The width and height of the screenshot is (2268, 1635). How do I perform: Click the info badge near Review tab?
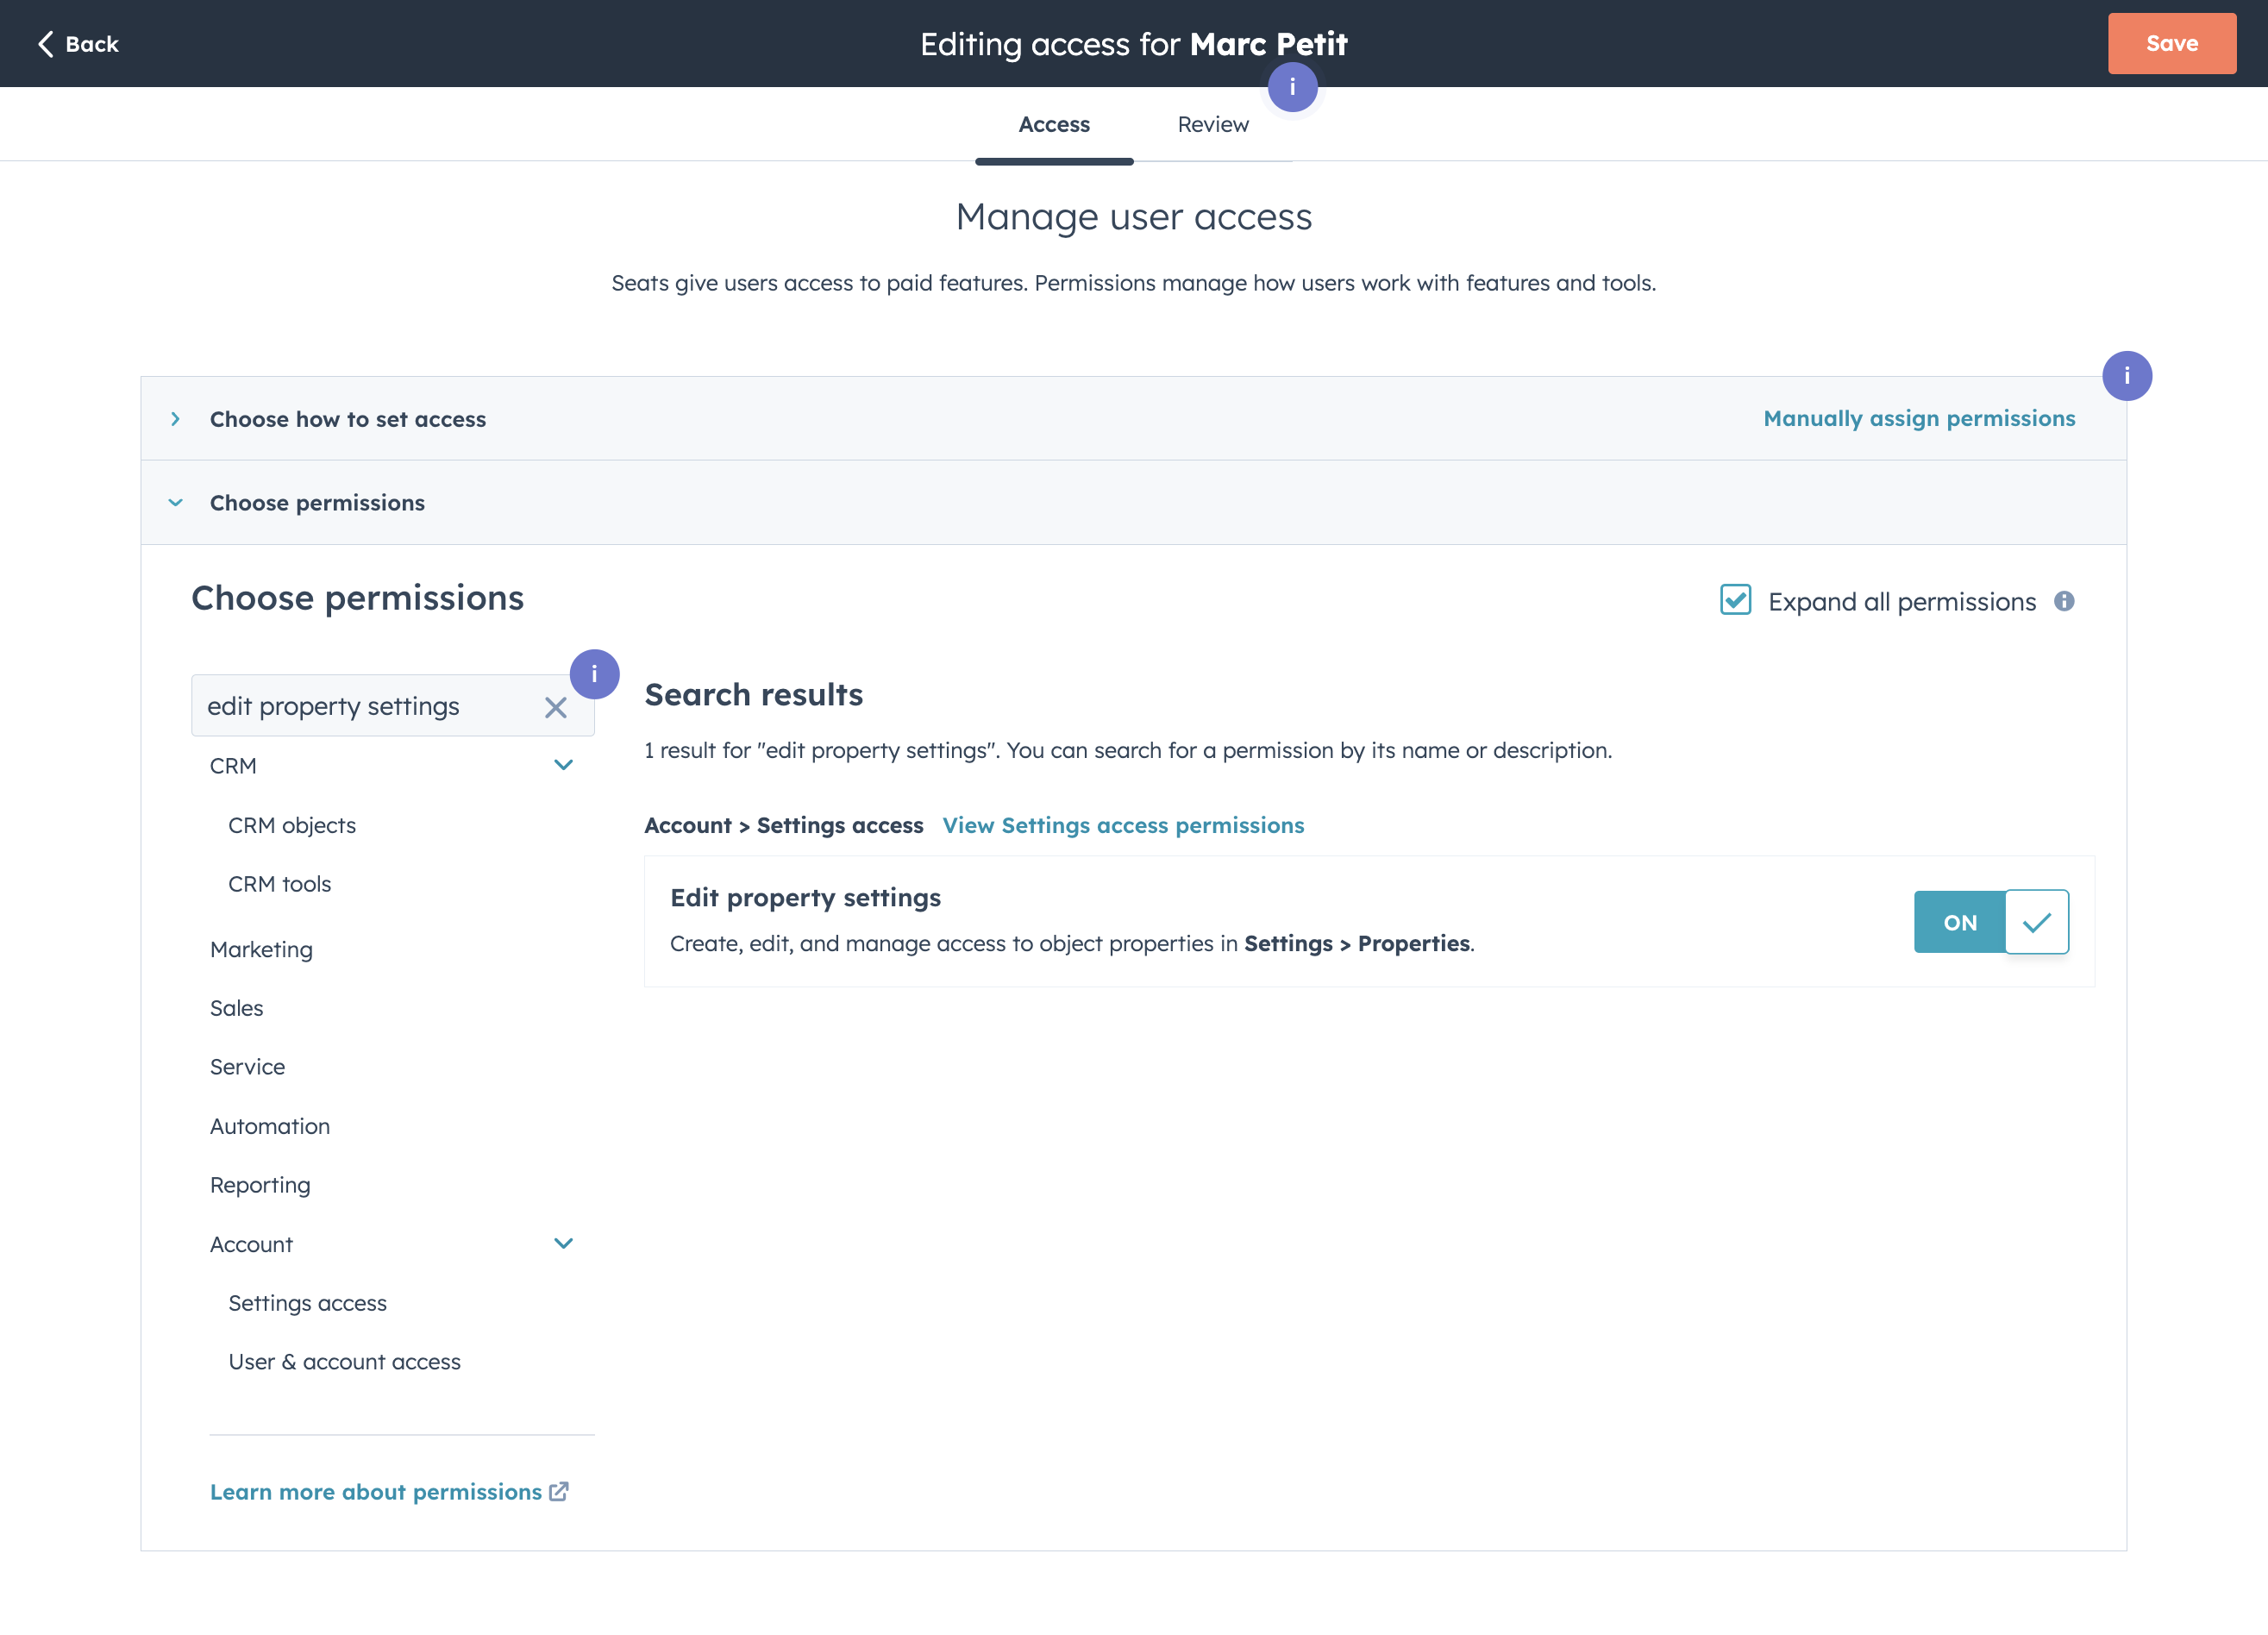coord(1292,87)
